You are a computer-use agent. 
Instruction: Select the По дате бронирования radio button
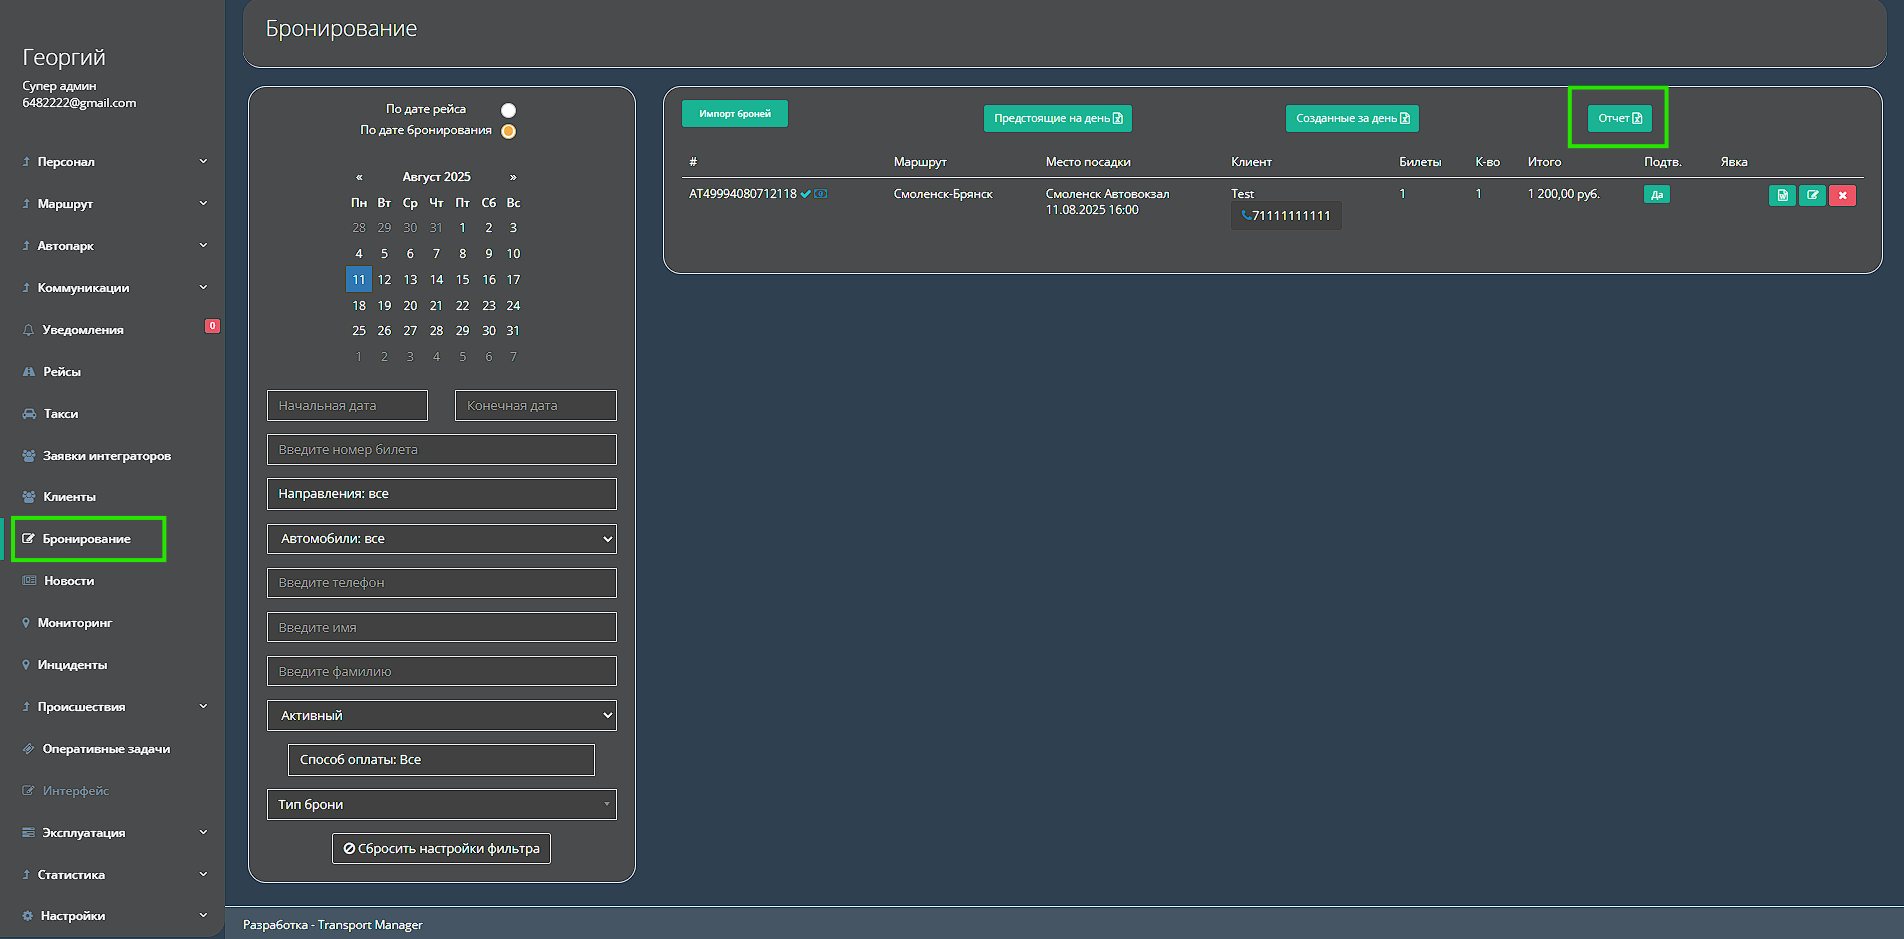coord(508,131)
